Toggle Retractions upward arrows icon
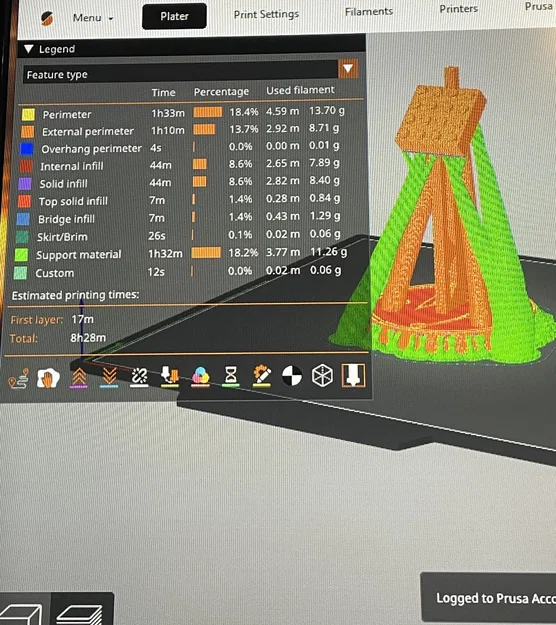The image size is (556, 625). coord(79,377)
